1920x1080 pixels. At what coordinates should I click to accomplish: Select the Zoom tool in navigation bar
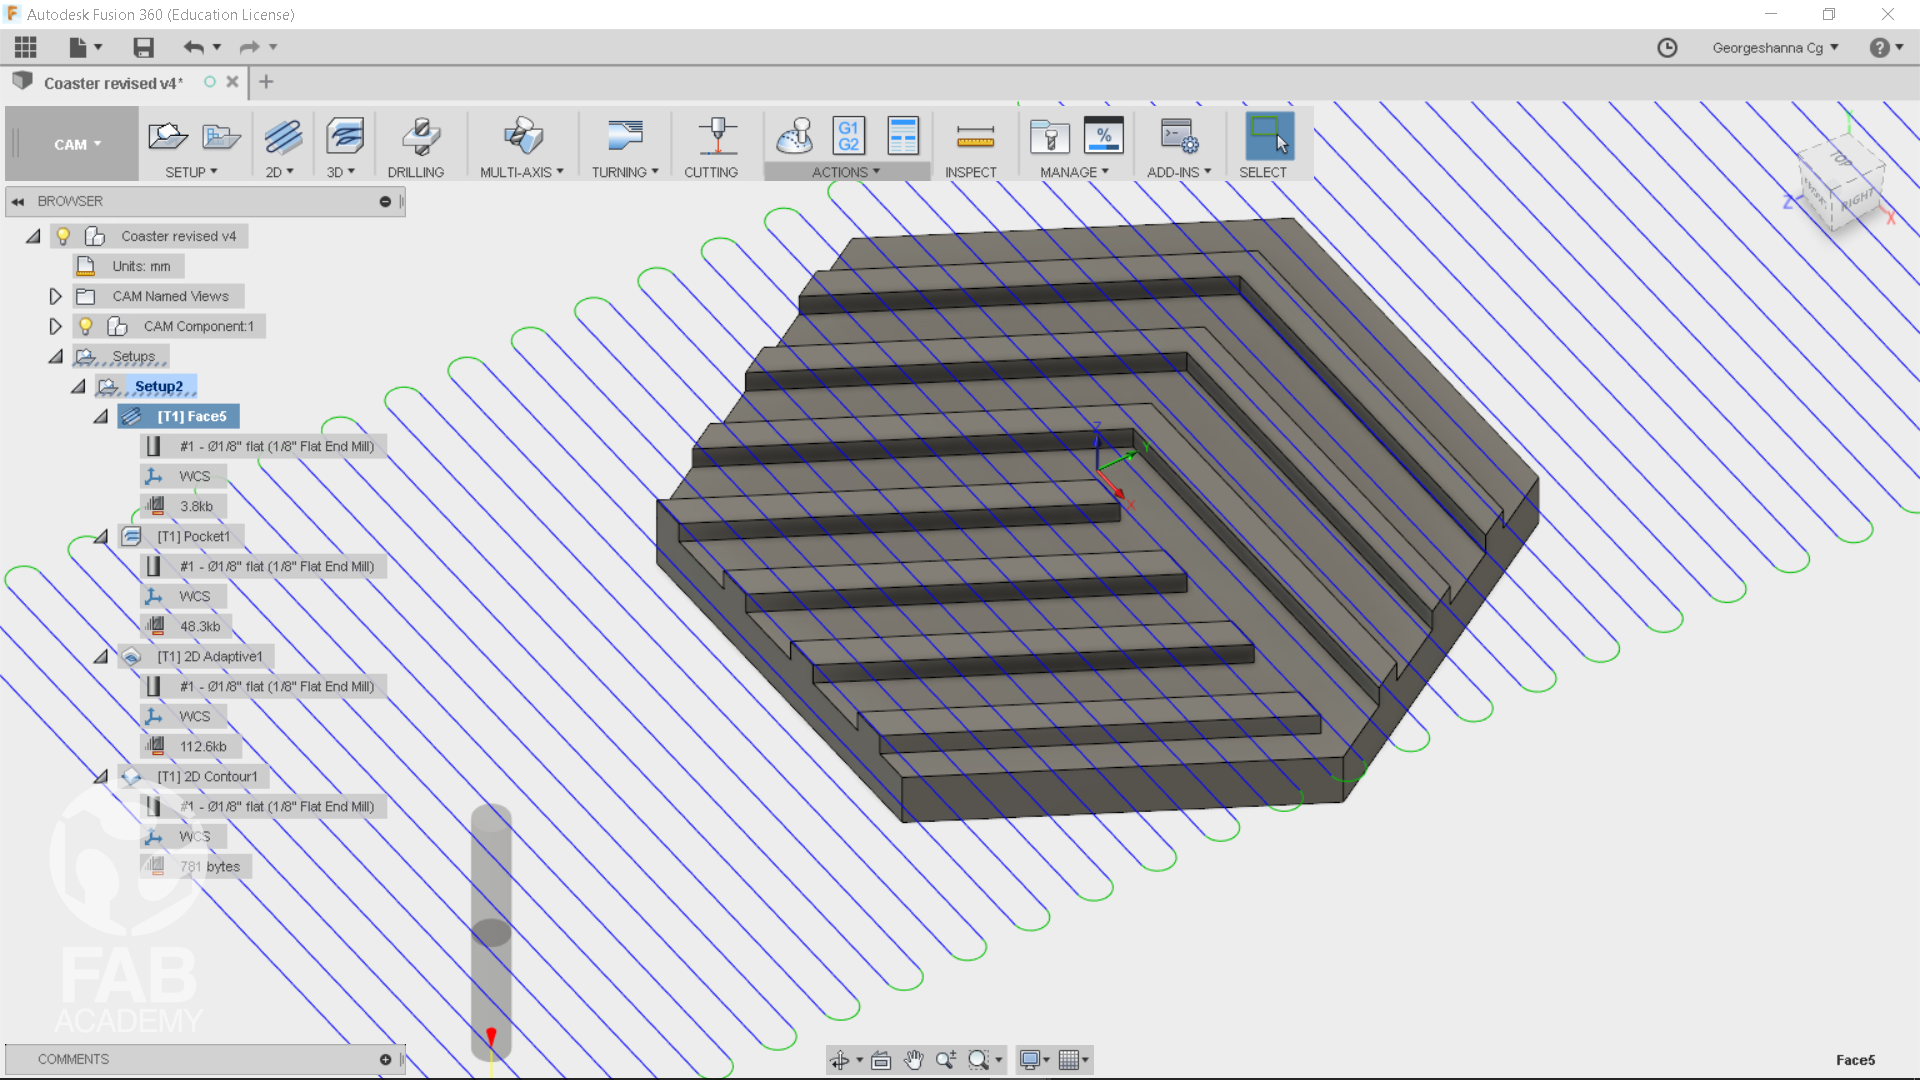click(946, 1060)
